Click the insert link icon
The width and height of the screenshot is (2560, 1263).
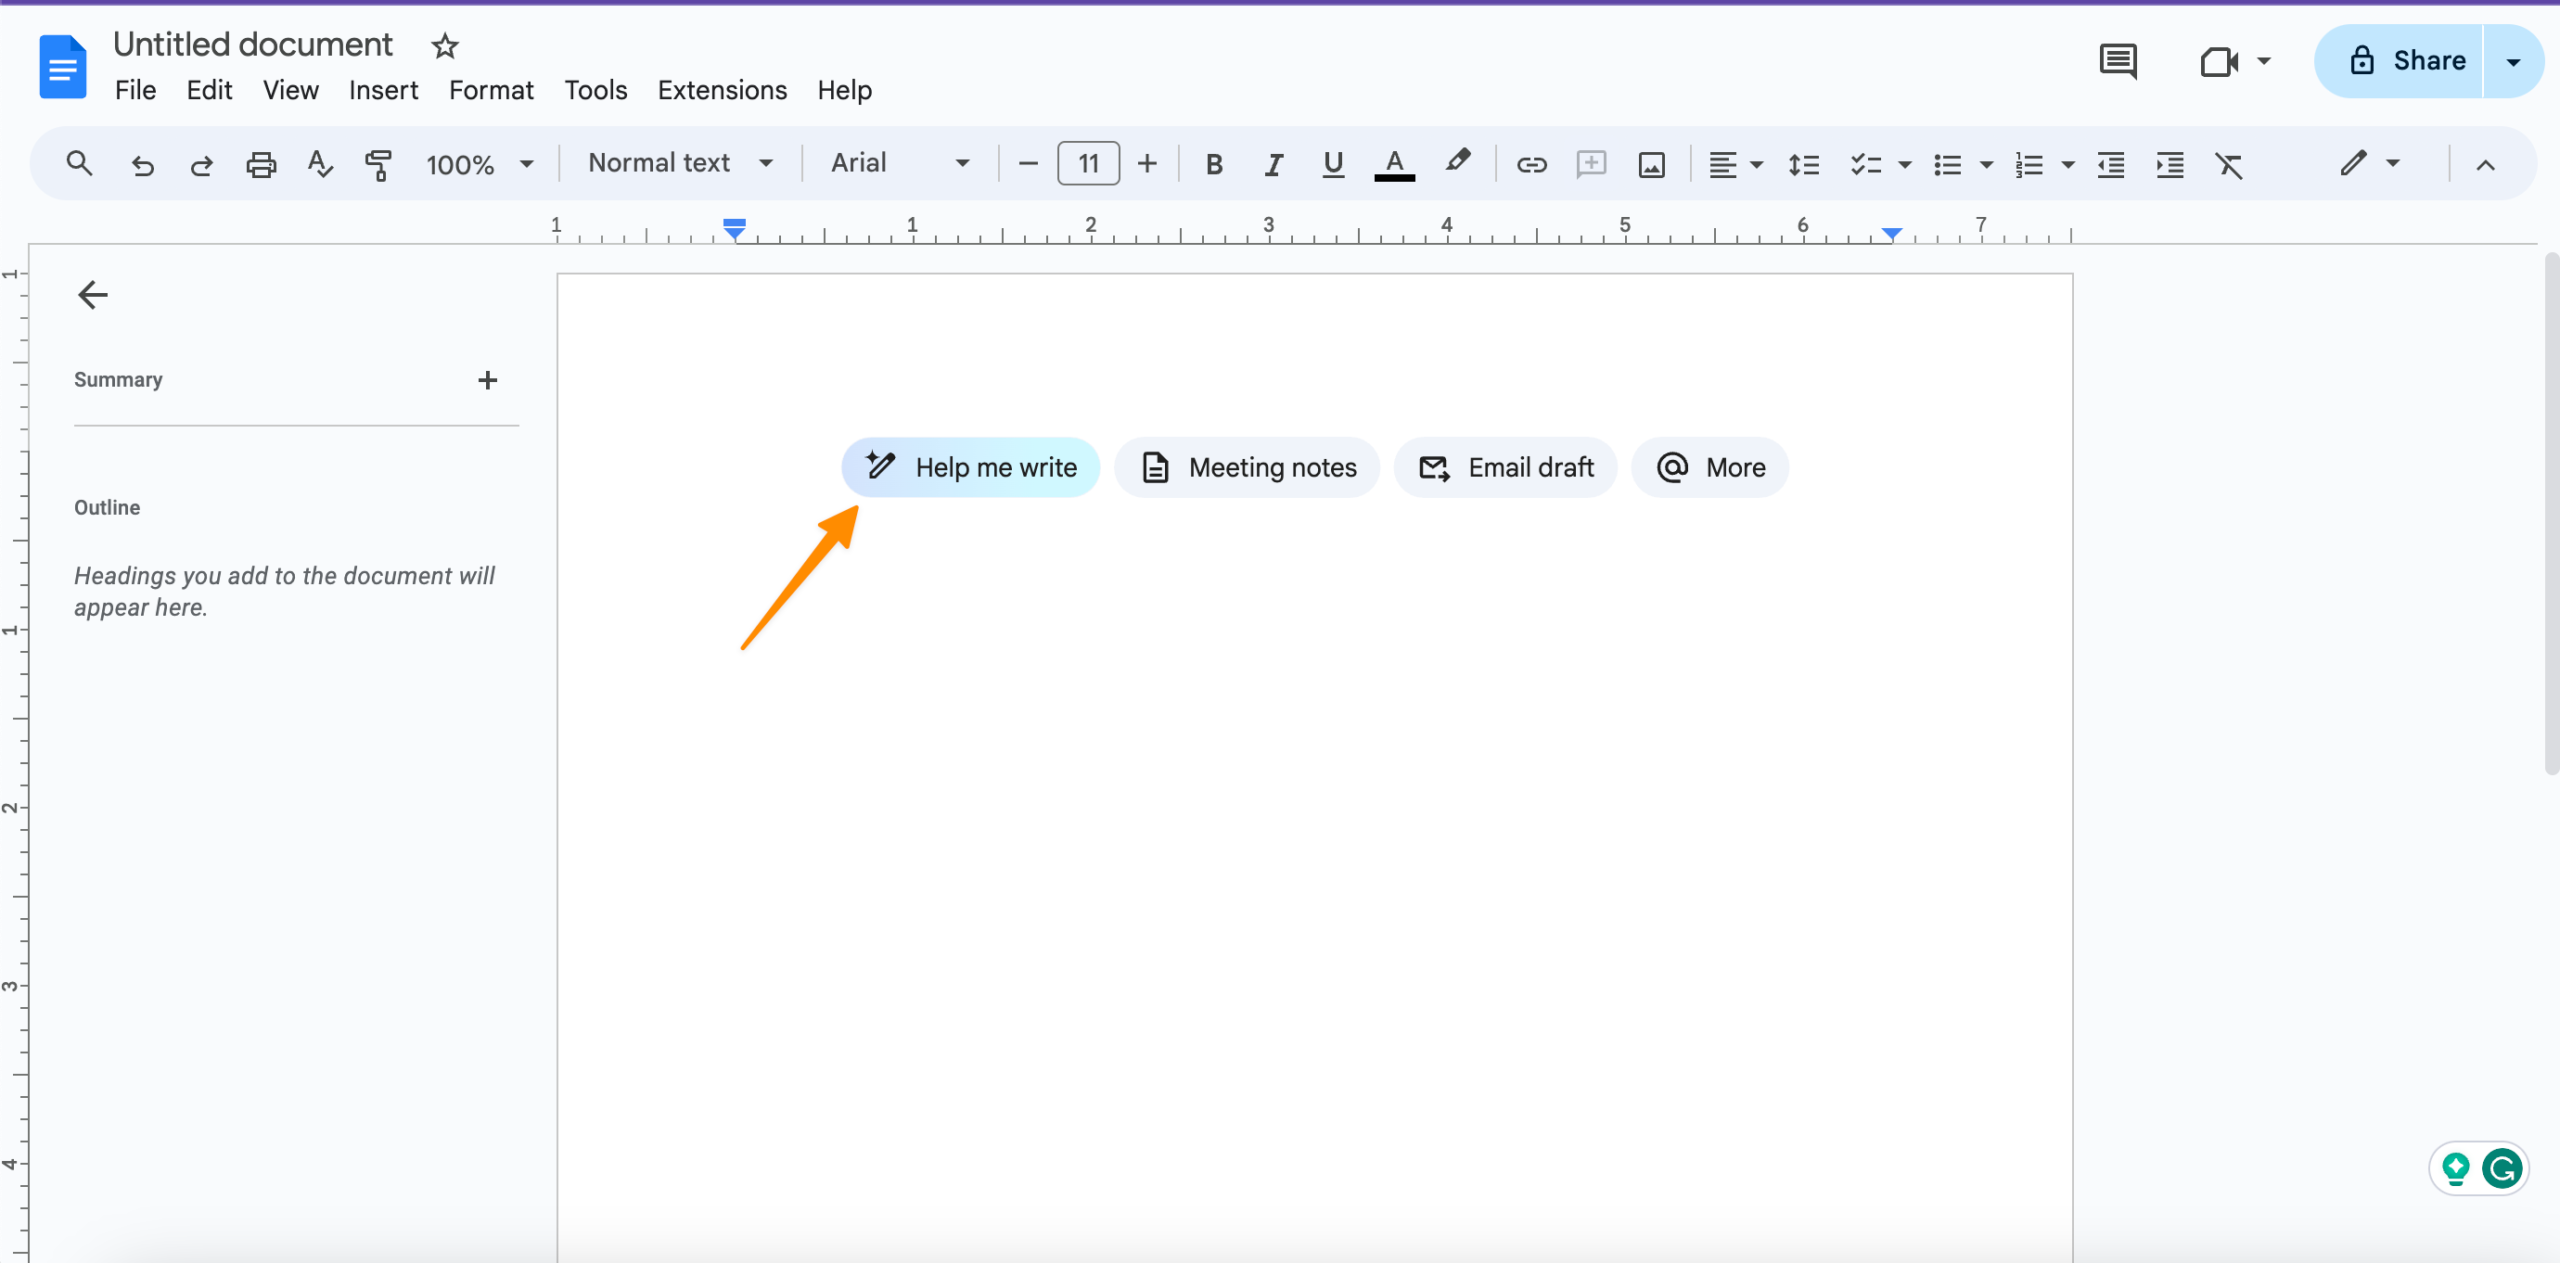(x=1531, y=164)
